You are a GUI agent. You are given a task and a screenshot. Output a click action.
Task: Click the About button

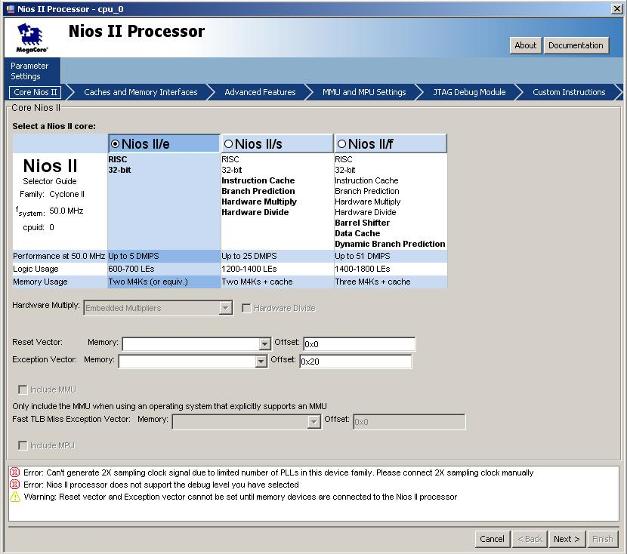(x=525, y=46)
